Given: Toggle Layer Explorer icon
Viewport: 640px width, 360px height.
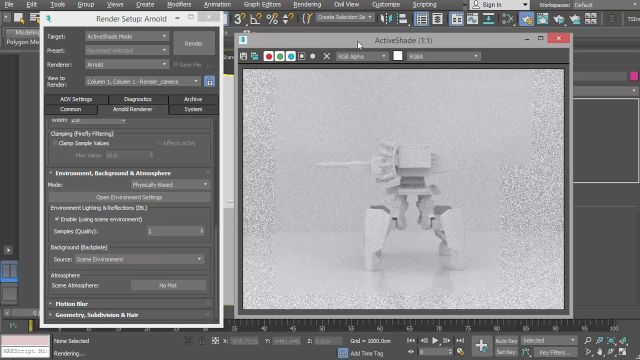Looking at the screenshot, I should pos(437,18).
